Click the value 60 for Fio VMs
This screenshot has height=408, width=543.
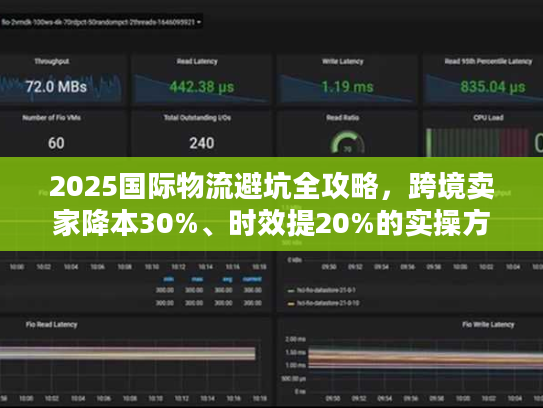click(56, 143)
